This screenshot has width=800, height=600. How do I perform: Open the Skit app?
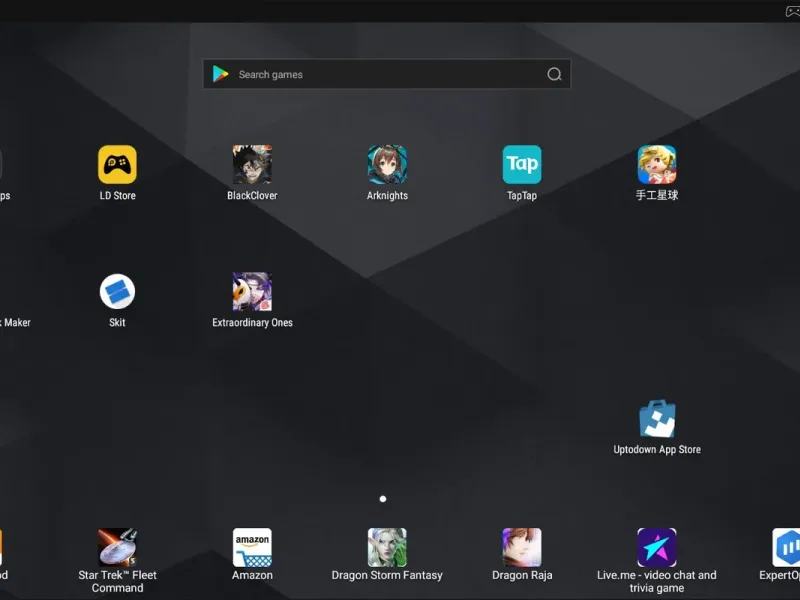[x=117, y=291]
